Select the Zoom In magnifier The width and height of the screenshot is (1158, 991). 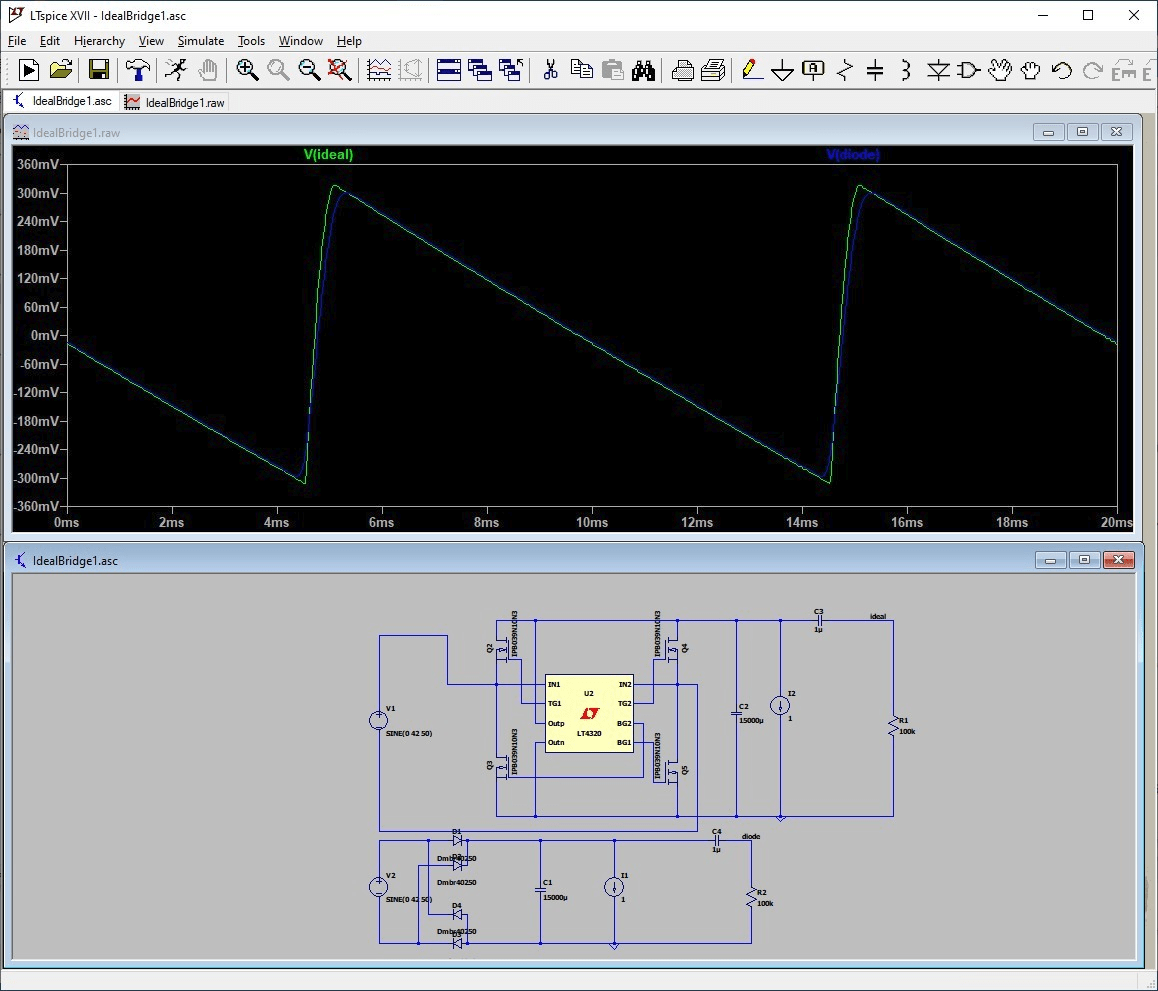(247, 70)
